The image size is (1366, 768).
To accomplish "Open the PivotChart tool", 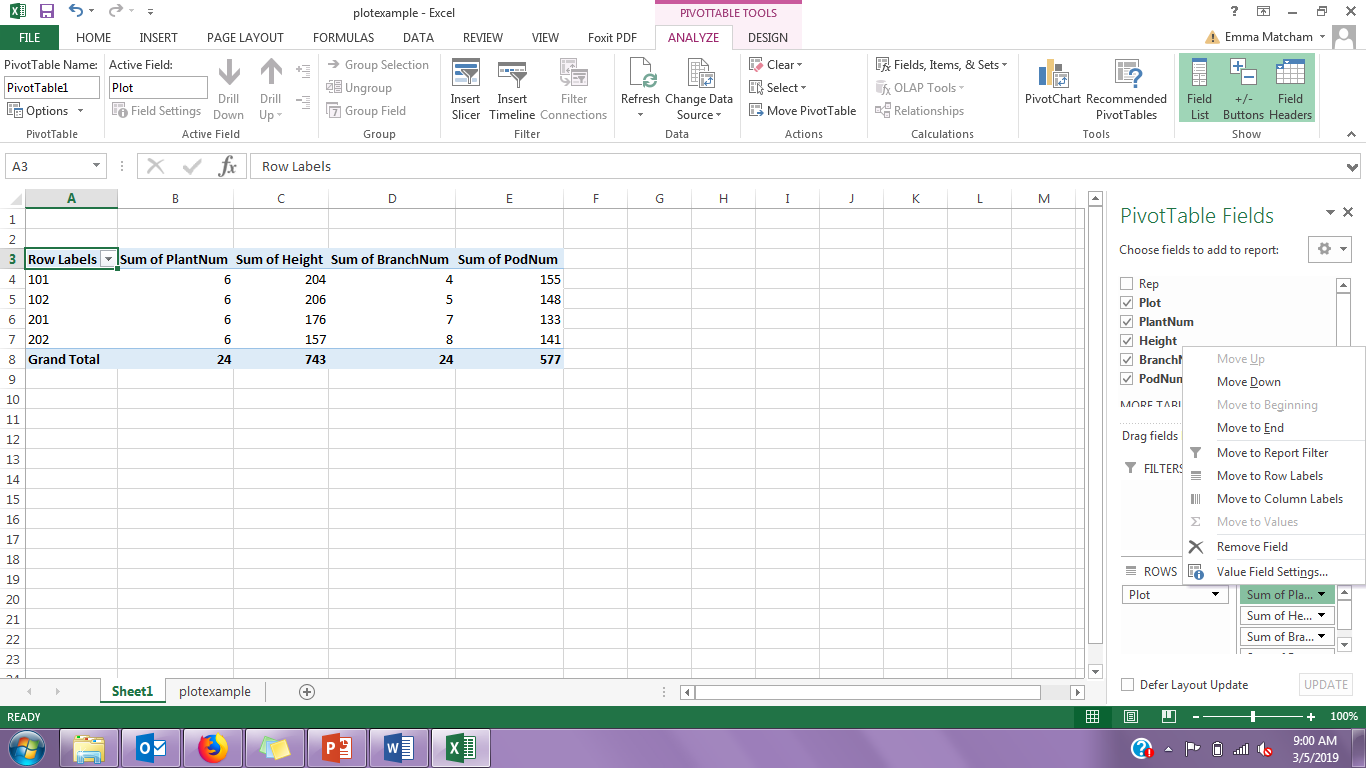I will 1052,77.
